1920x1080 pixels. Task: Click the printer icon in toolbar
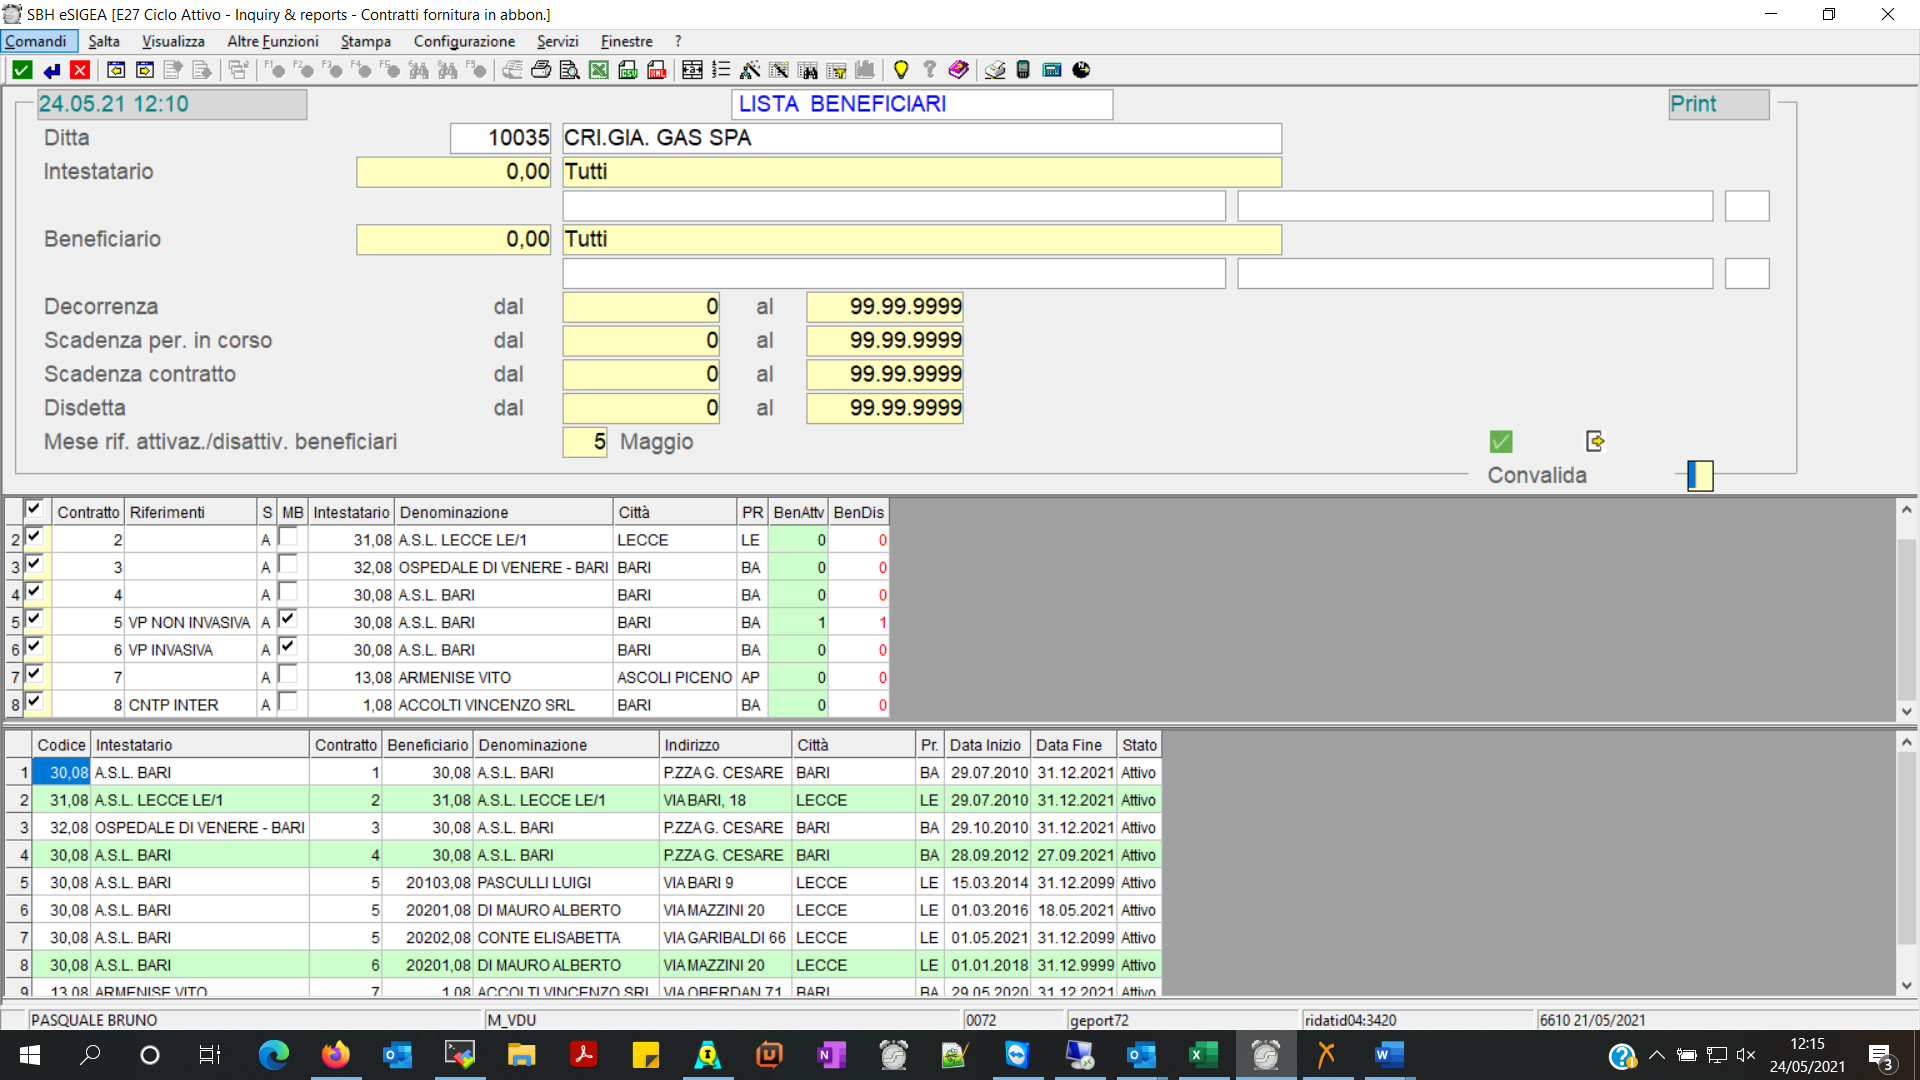(540, 70)
